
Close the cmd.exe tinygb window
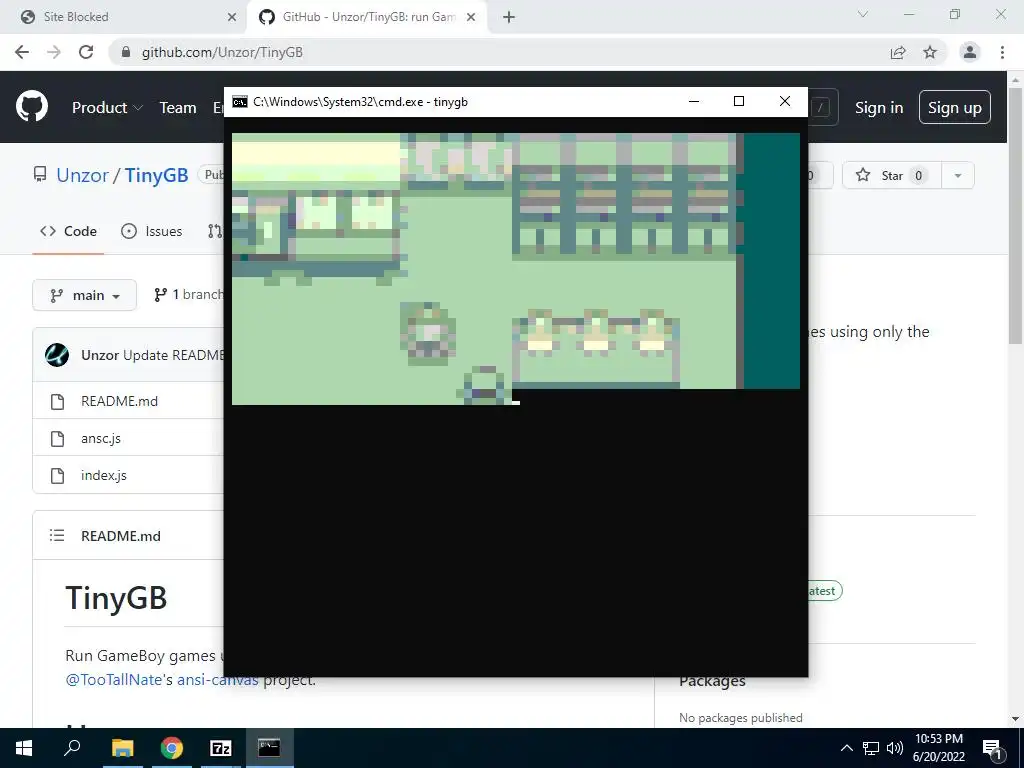(x=785, y=101)
